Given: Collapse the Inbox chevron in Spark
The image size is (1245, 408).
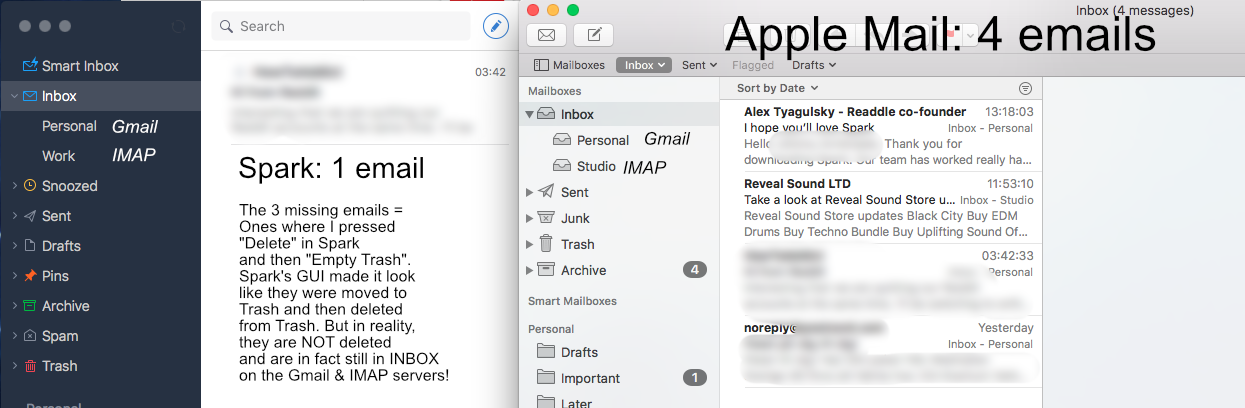Looking at the screenshot, I should (13, 97).
